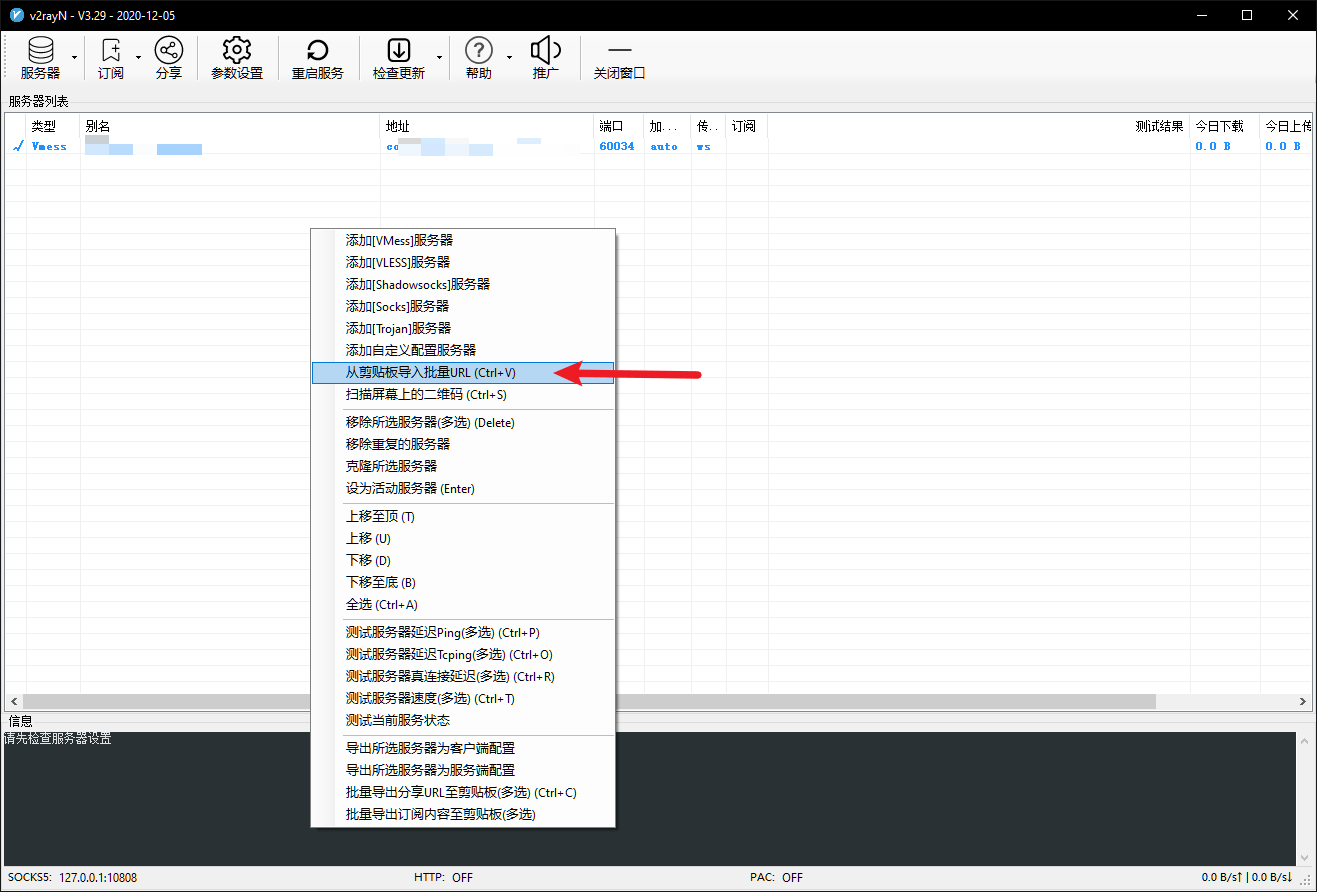Select 从剪贴板导入批量URL menu entry
Screen dimensions: 1317x892
pyautogui.click(x=431, y=373)
